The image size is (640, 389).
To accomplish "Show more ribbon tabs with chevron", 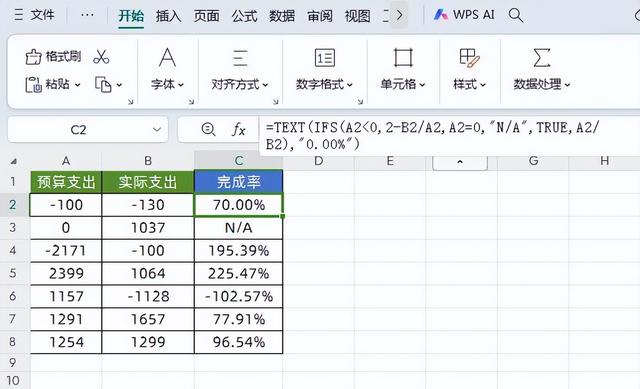I will pyautogui.click(x=399, y=16).
